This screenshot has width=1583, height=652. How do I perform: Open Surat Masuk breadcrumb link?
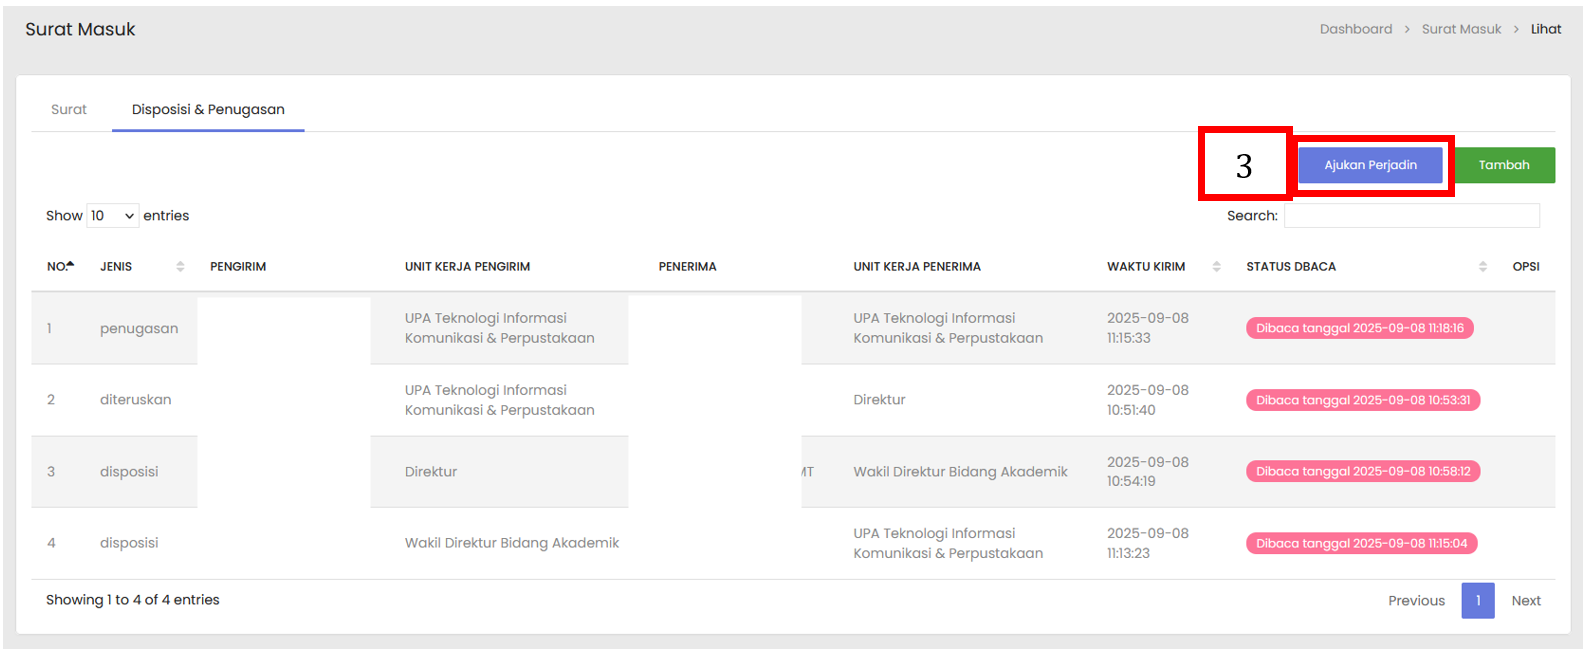(1461, 29)
